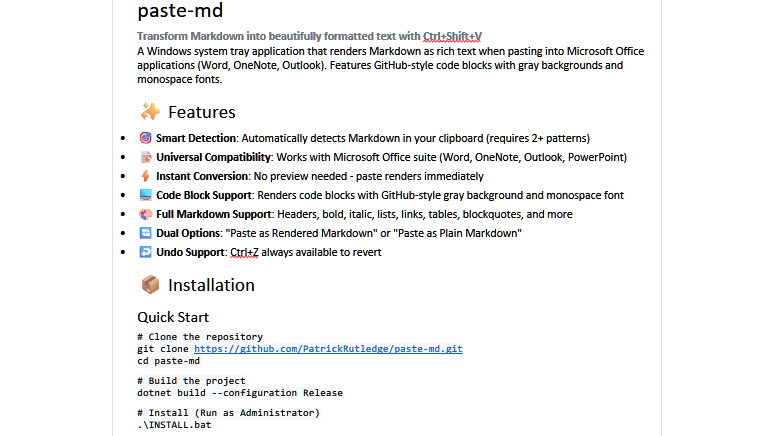Click the Quick Start subheading
The image size is (776, 436).
[173, 317]
